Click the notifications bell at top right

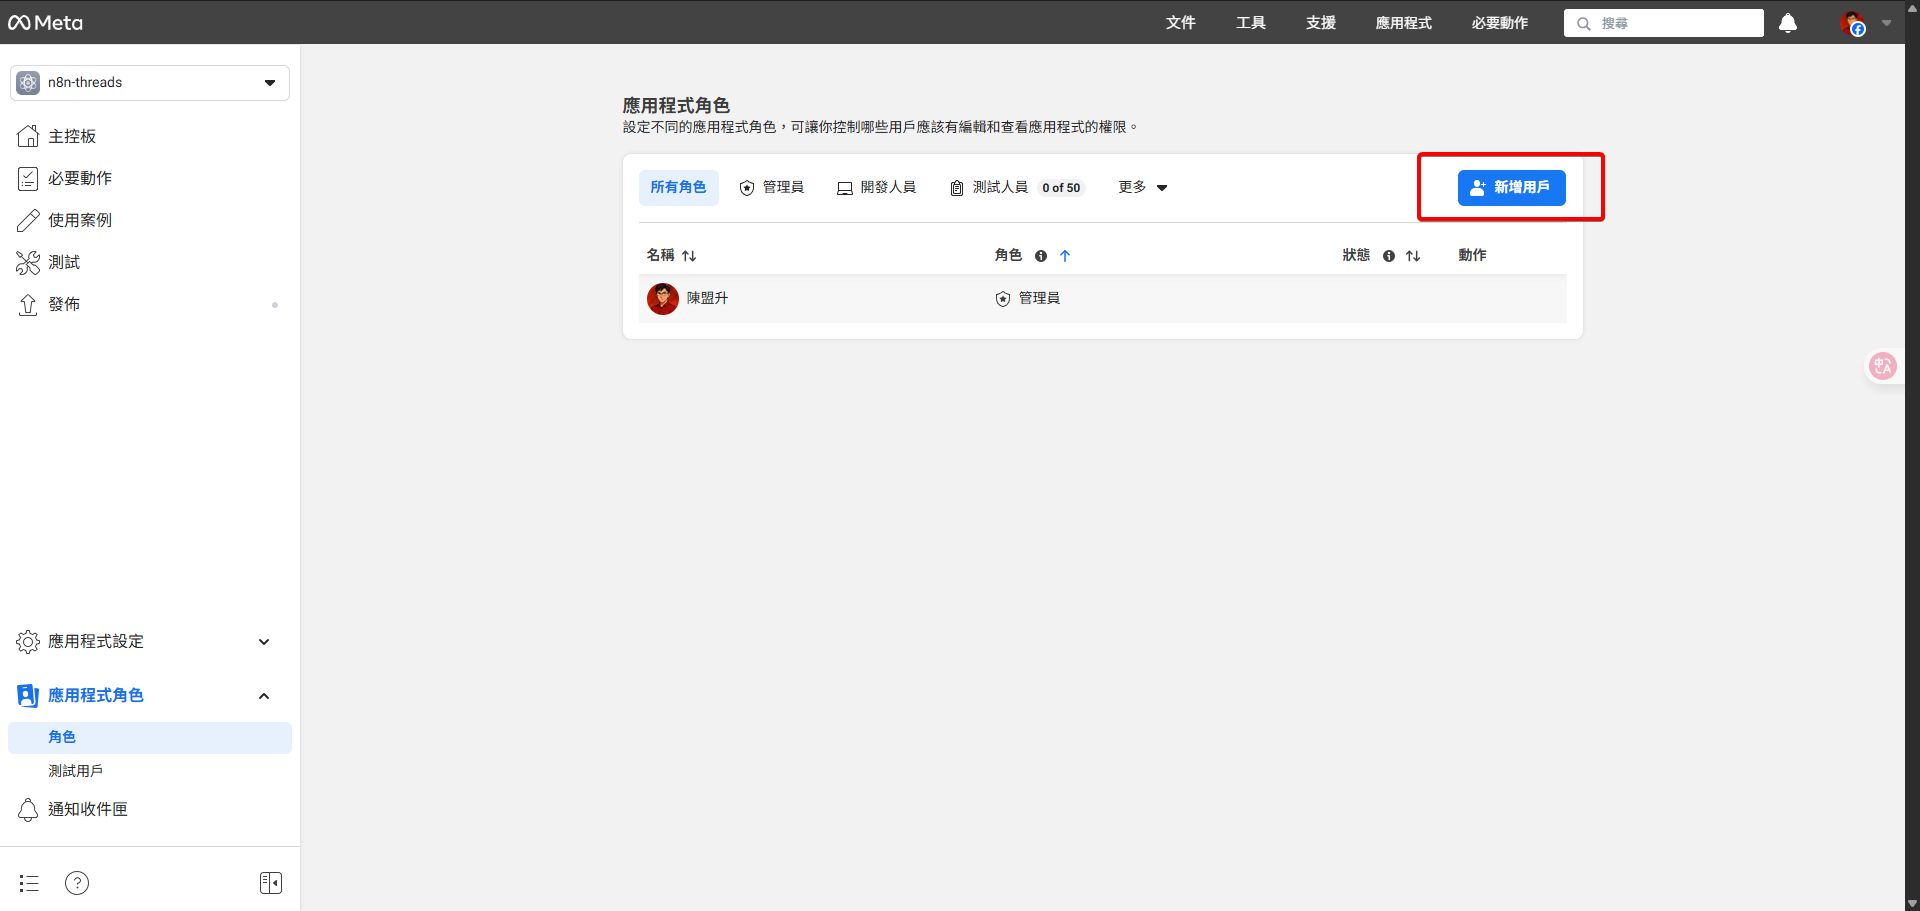pyautogui.click(x=1788, y=23)
